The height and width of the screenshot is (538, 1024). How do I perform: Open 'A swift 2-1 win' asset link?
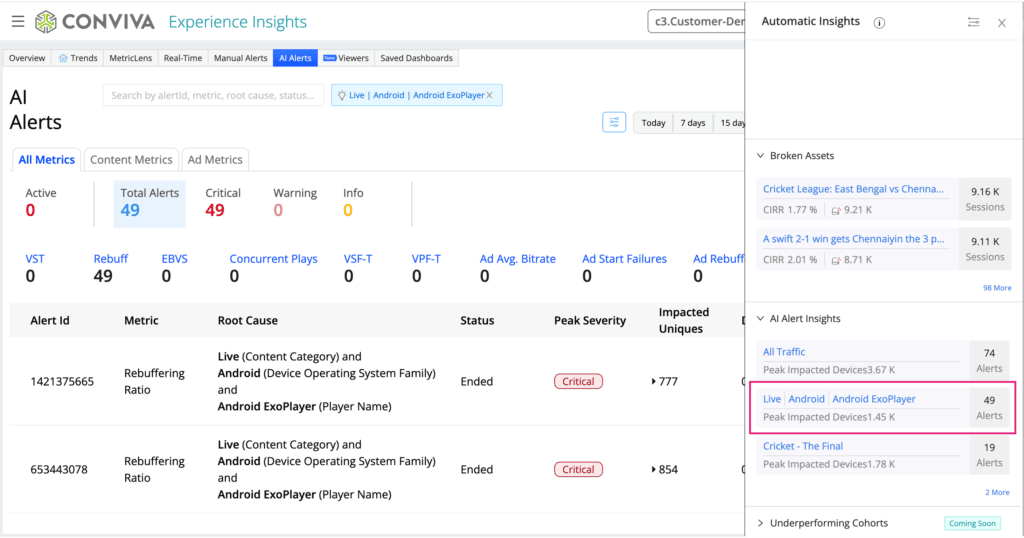point(853,238)
